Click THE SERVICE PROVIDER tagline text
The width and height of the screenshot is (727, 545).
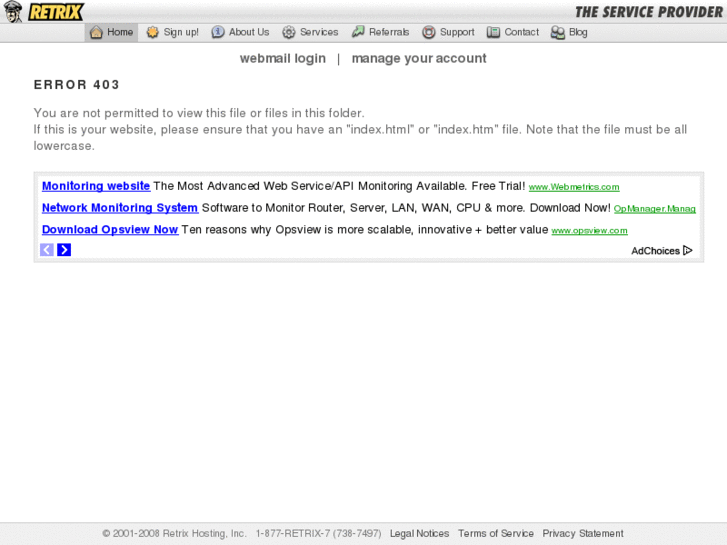pos(649,12)
